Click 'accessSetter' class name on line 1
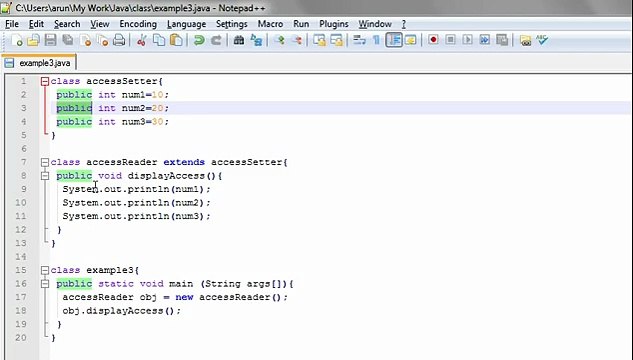633x360 pixels. point(122,81)
